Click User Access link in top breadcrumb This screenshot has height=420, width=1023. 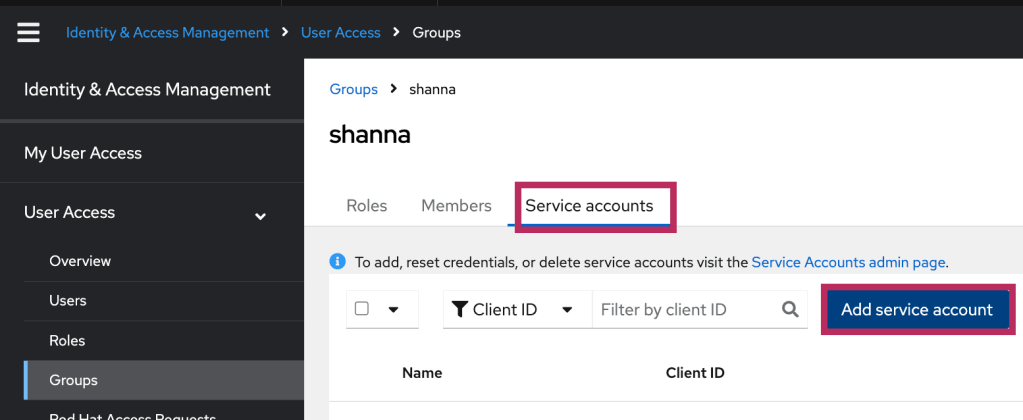tap(340, 32)
